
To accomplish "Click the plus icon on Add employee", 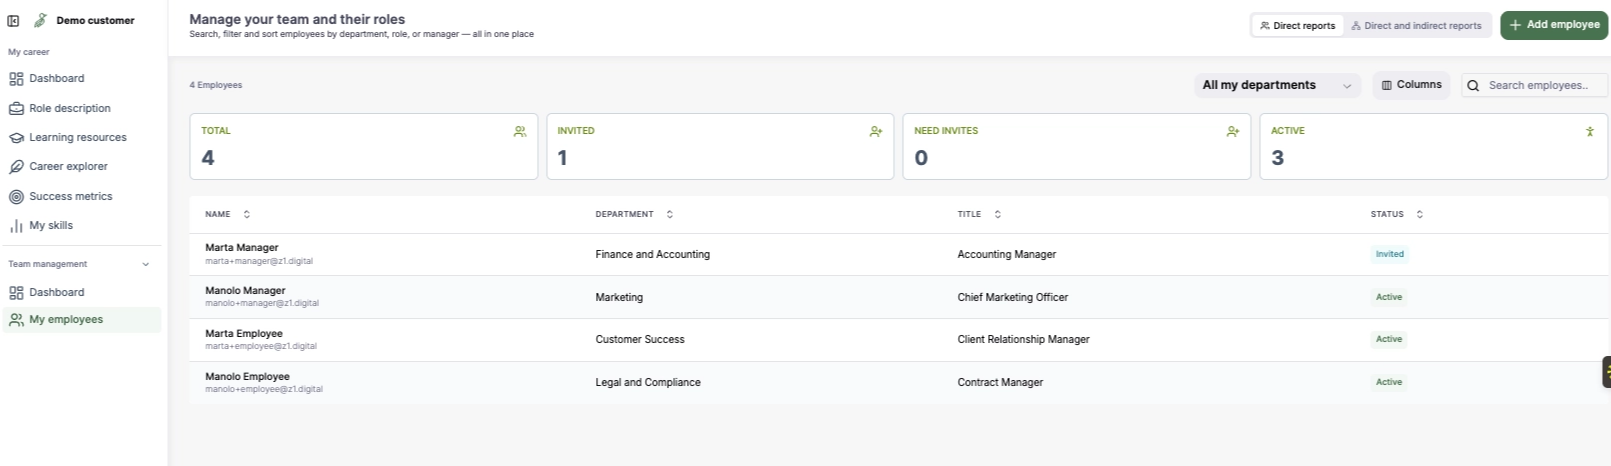I will (x=1515, y=25).
